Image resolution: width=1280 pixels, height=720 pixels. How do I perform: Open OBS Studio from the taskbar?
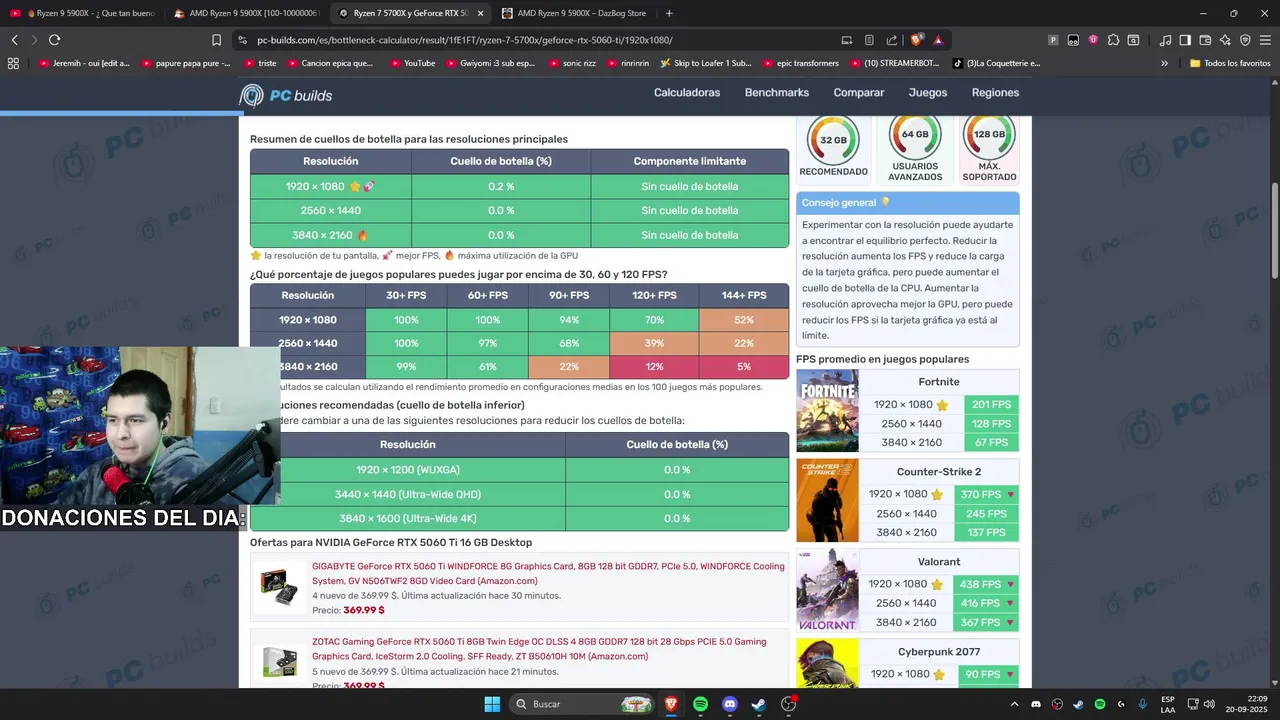coord(789,704)
